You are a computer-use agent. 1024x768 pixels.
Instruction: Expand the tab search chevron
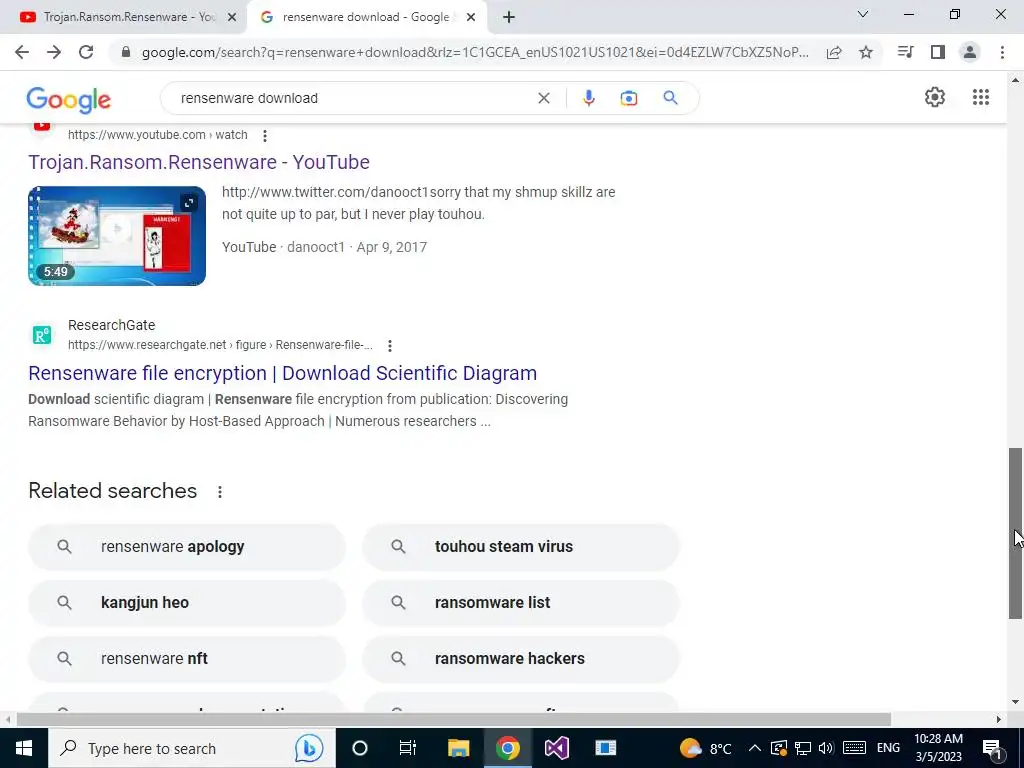(862, 14)
